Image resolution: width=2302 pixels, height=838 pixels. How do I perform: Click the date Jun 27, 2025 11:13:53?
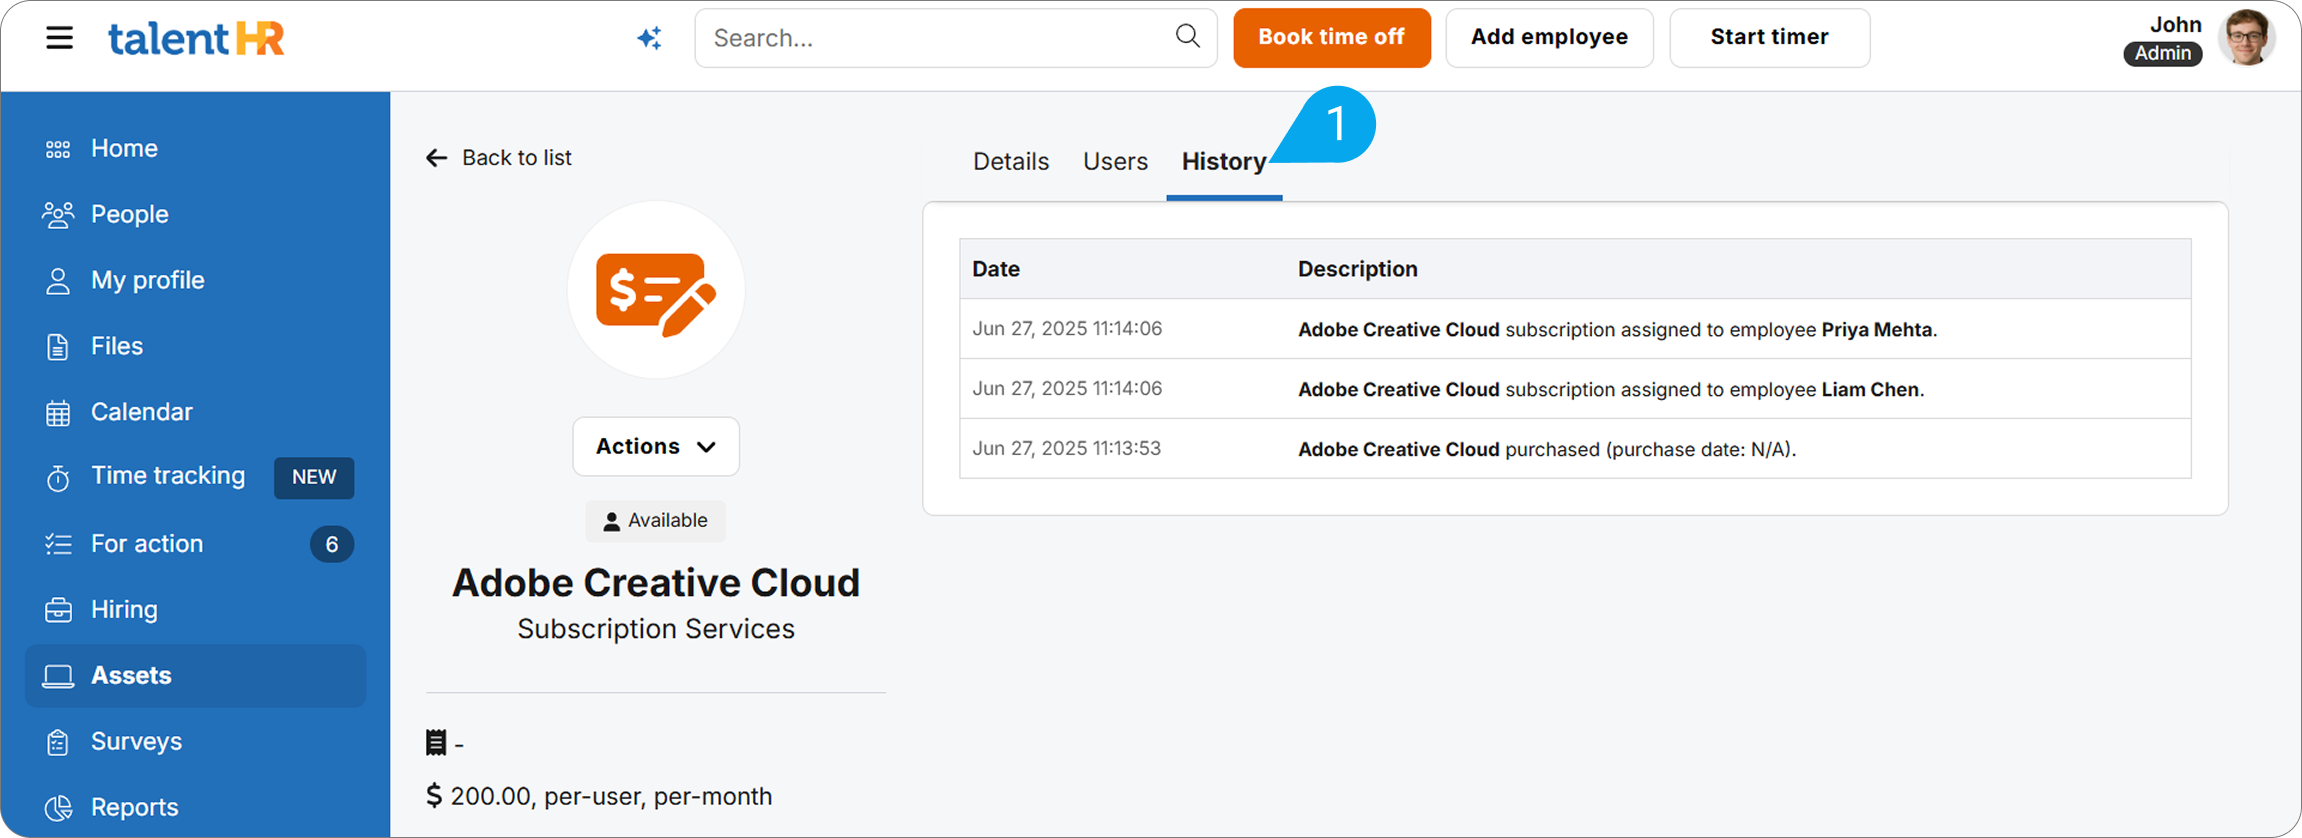1067,448
